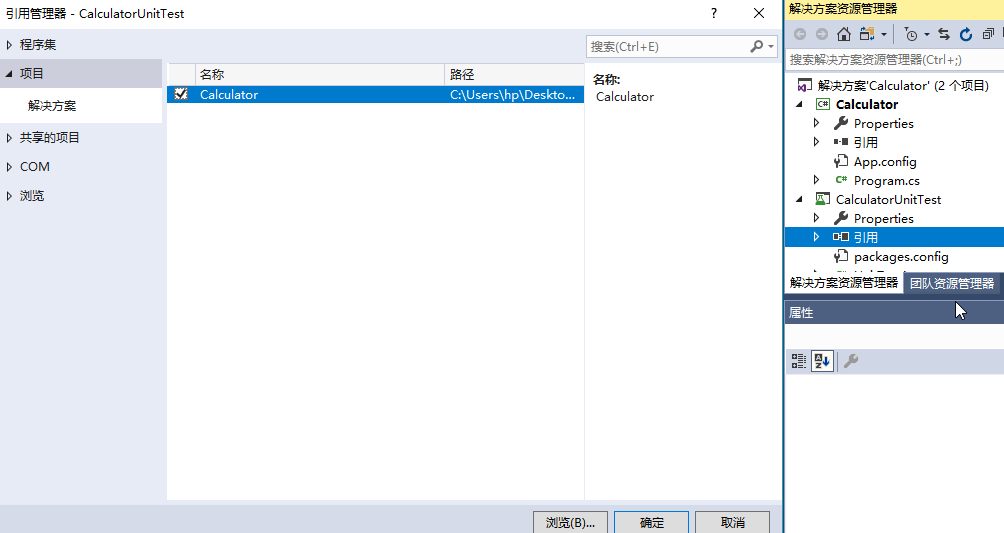
Task: Collapse the 项目 category
Action: (9, 74)
